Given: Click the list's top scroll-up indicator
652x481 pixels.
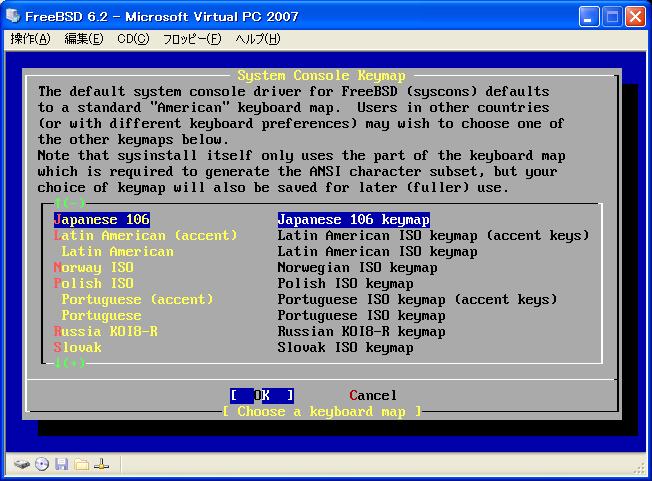Looking at the screenshot, I should (x=70, y=203).
